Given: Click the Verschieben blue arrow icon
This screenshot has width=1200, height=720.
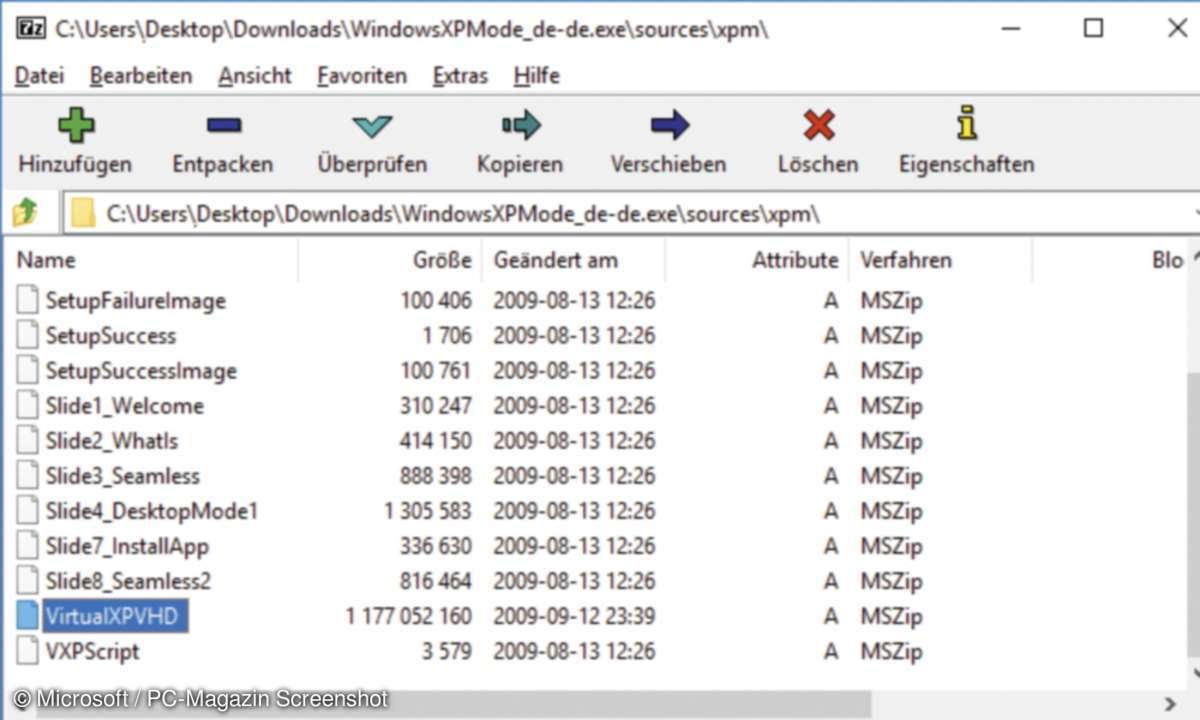Looking at the screenshot, I should click(x=669, y=125).
